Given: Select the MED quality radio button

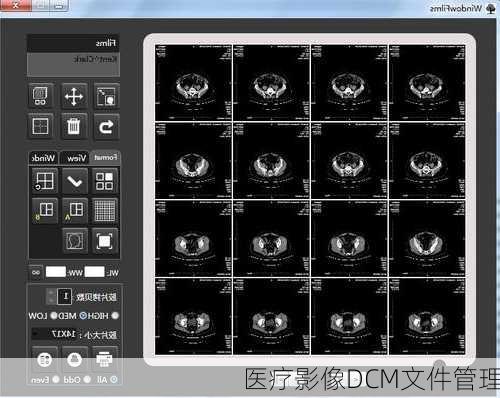Looking at the screenshot, I should coord(83,315).
